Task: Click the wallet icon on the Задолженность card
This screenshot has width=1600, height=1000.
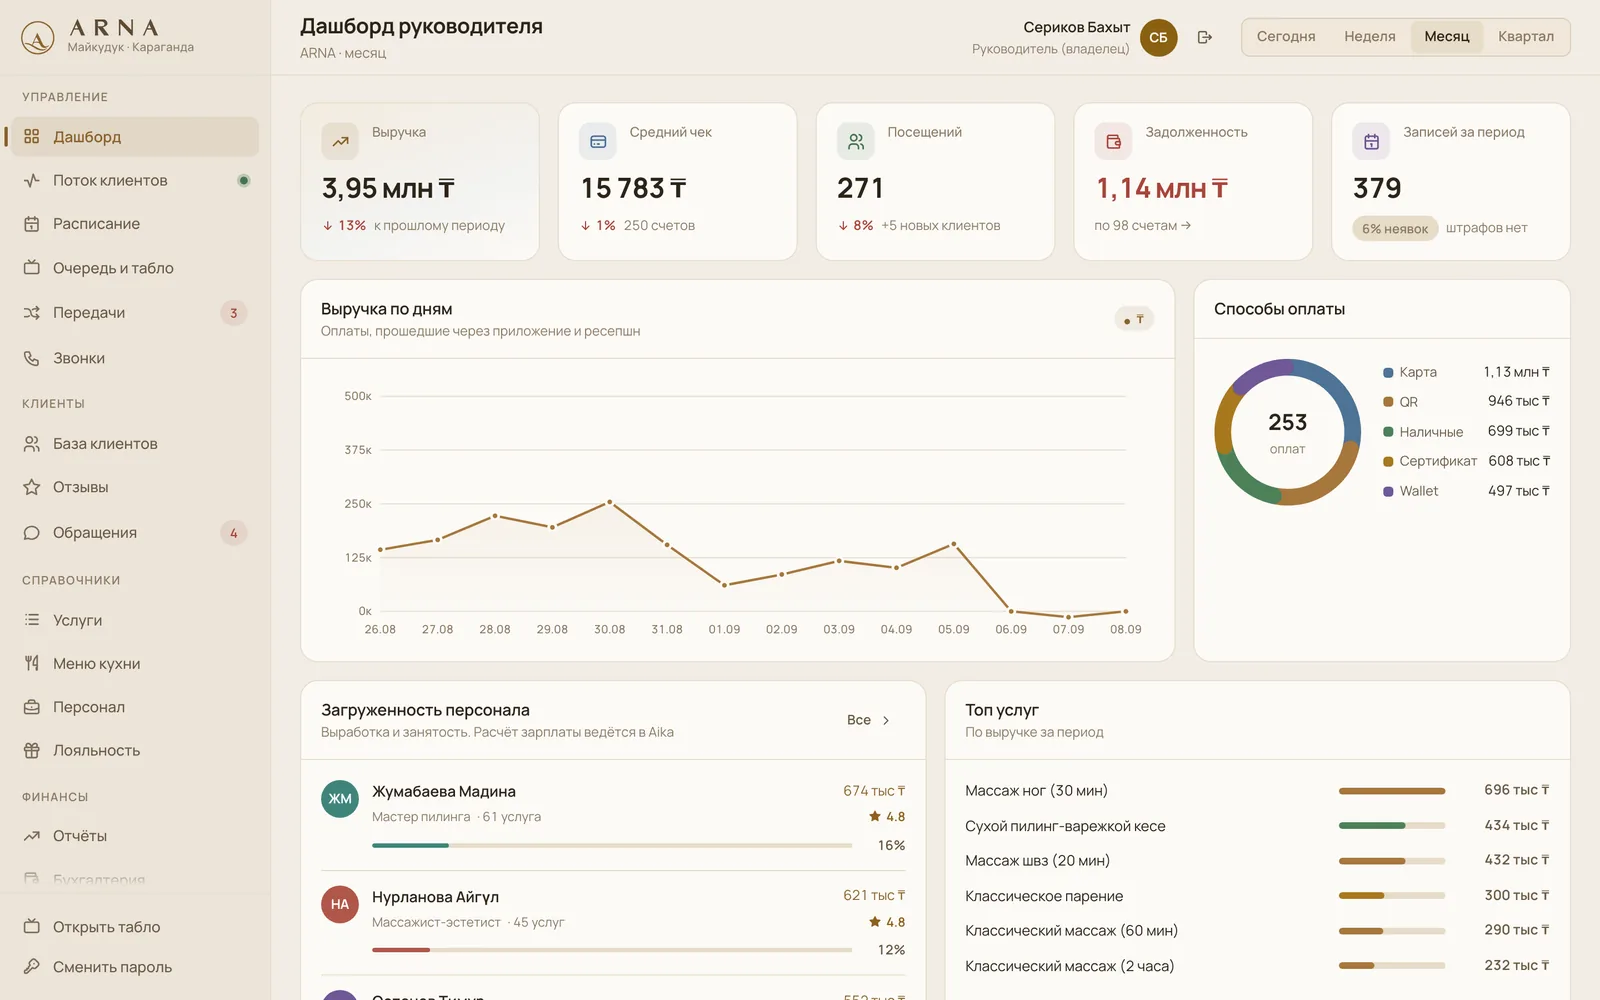Action: [x=1114, y=142]
